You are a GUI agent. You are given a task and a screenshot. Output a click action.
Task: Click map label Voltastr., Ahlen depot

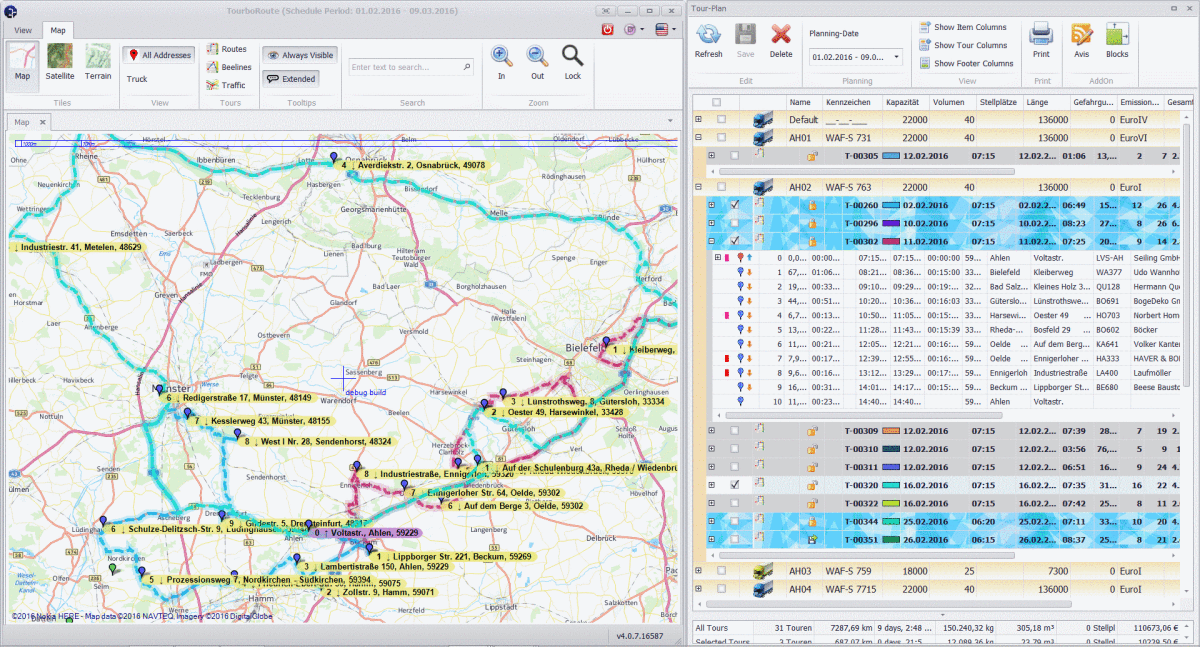tap(368, 533)
